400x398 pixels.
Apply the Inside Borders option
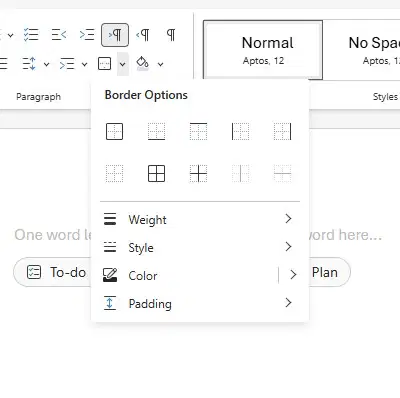pos(198,173)
